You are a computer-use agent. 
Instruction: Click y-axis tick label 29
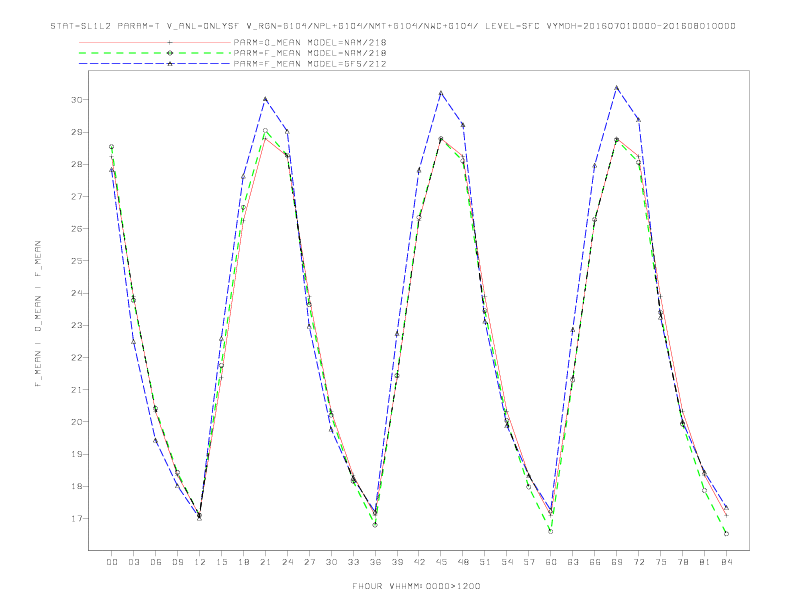pyautogui.click(x=77, y=132)
